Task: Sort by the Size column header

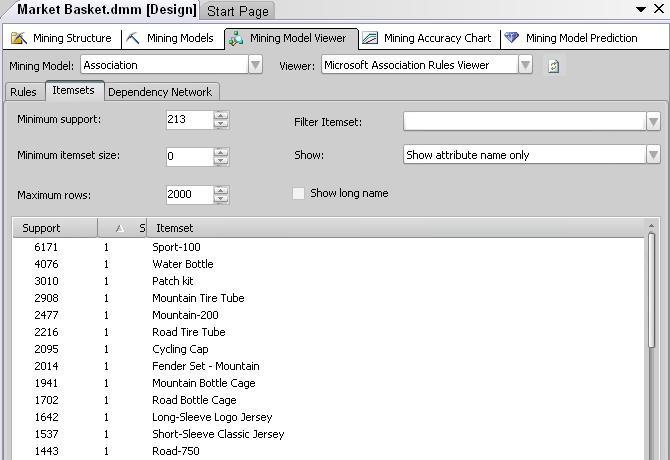Action: [x=122, y=228]
